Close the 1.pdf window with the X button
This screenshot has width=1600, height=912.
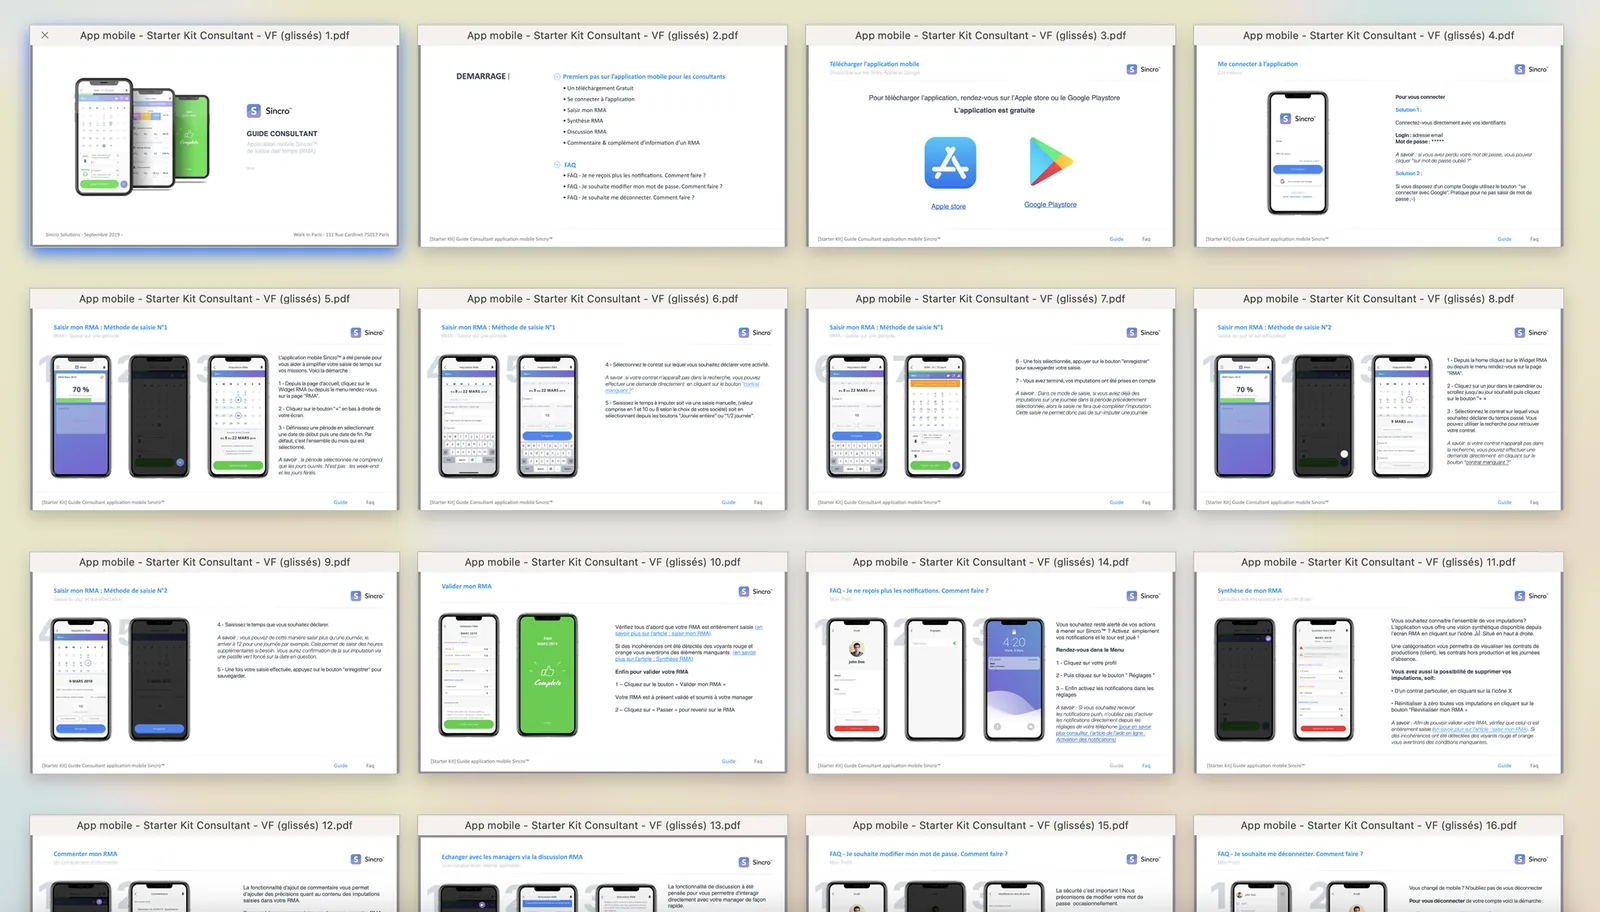tap(45, 35)
